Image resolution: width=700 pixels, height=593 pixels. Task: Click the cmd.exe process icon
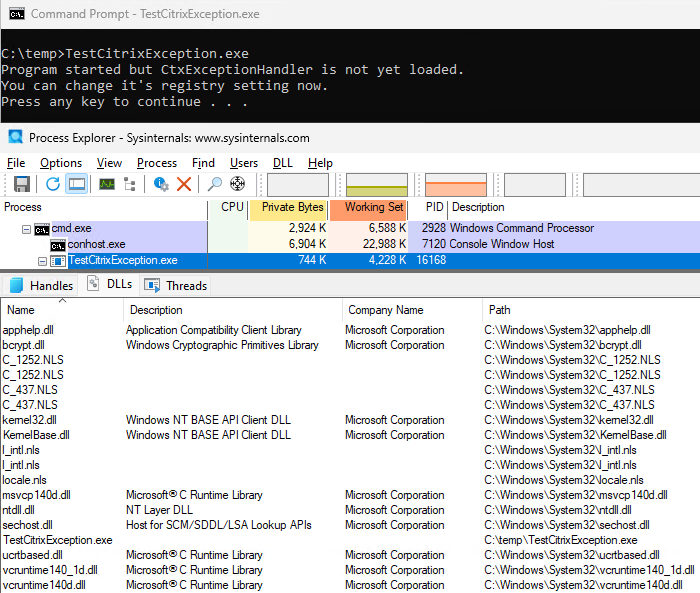tap(42, 229)
